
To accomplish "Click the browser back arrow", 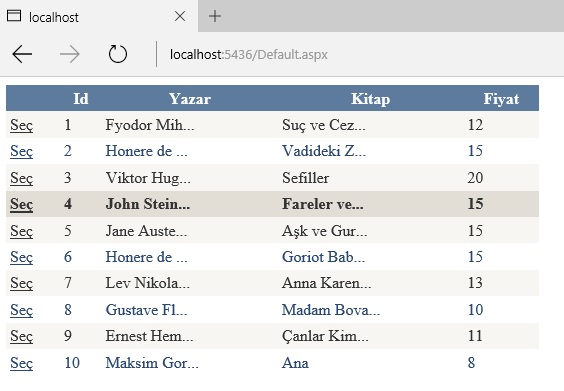I will [x=22, y=54].
